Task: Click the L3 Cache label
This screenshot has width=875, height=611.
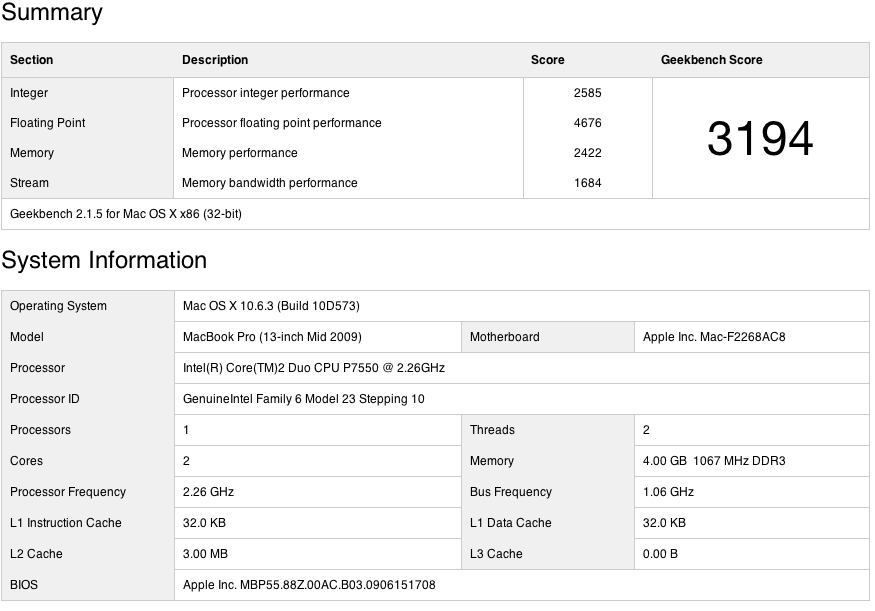Action: [x=496, y=554]
